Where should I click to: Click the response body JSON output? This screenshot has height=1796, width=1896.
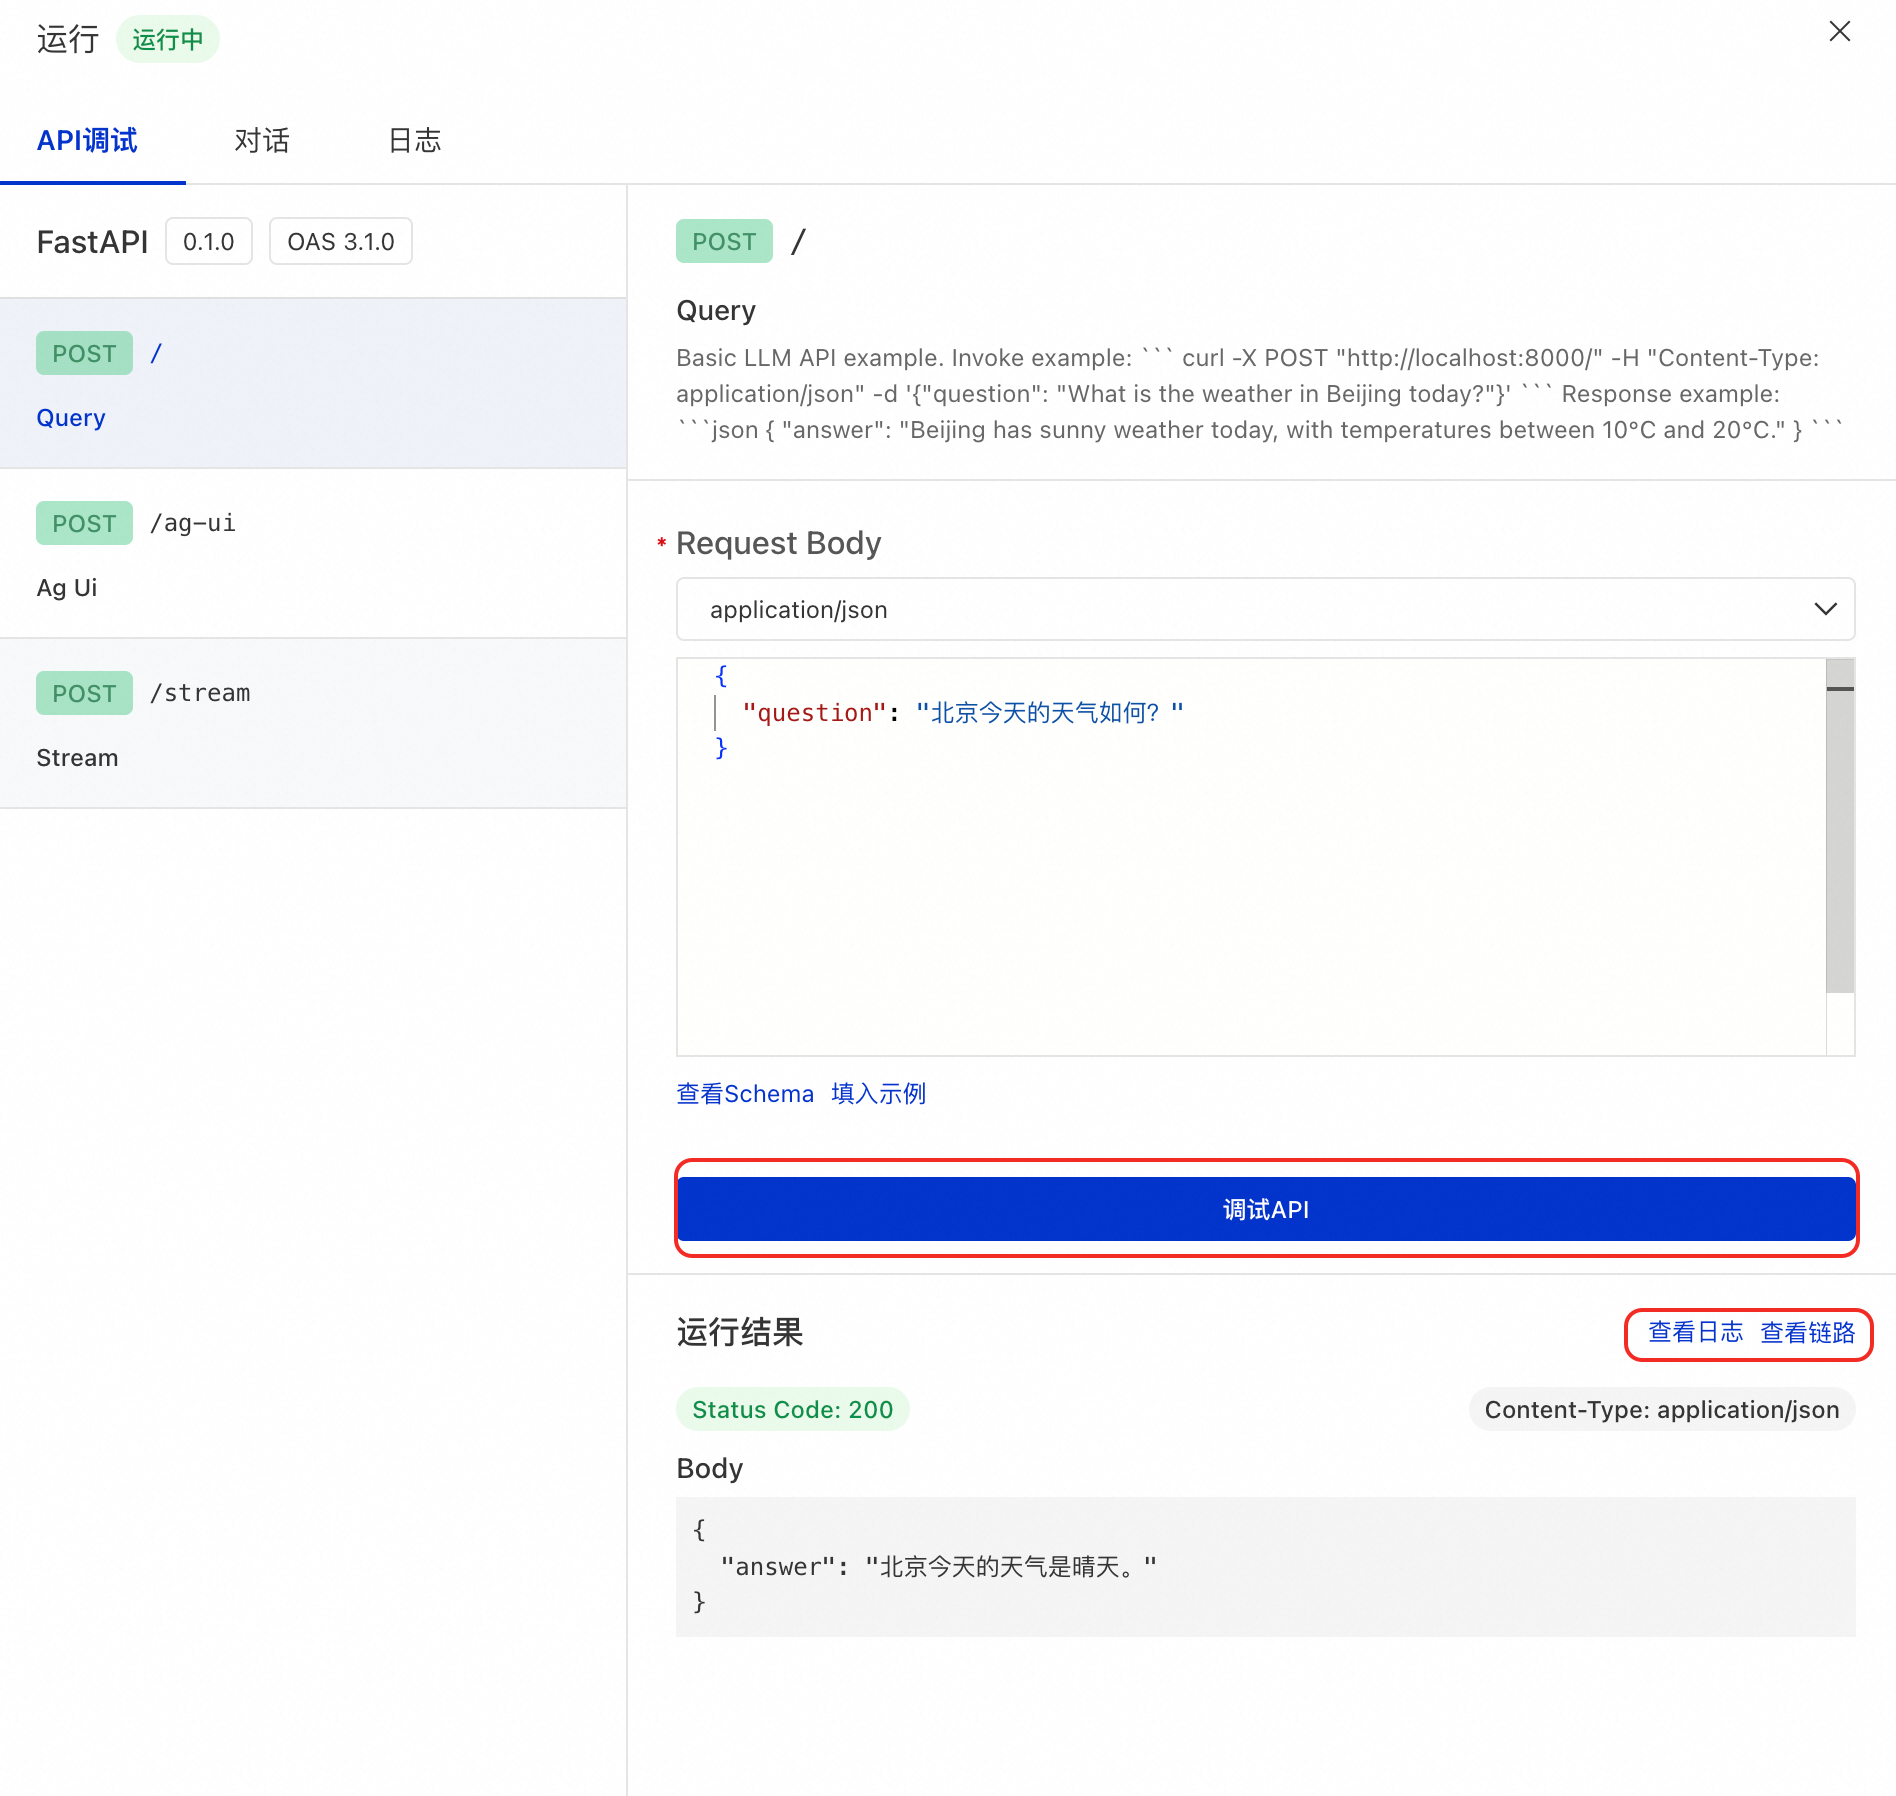click(1266, 1566)
